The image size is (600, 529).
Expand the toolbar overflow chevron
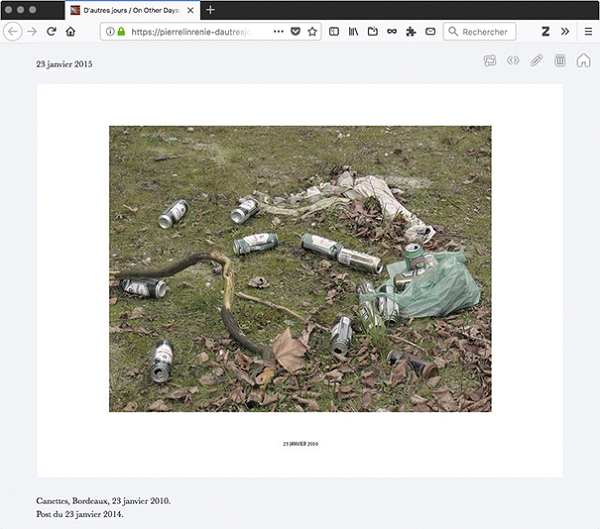tap(565, 32)
